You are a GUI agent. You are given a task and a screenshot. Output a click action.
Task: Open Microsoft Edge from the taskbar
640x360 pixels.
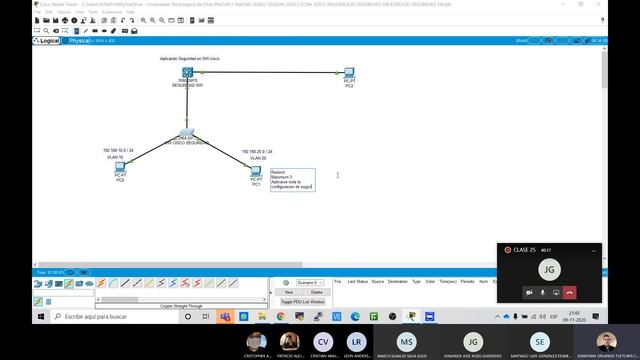[x=355, y=316]
